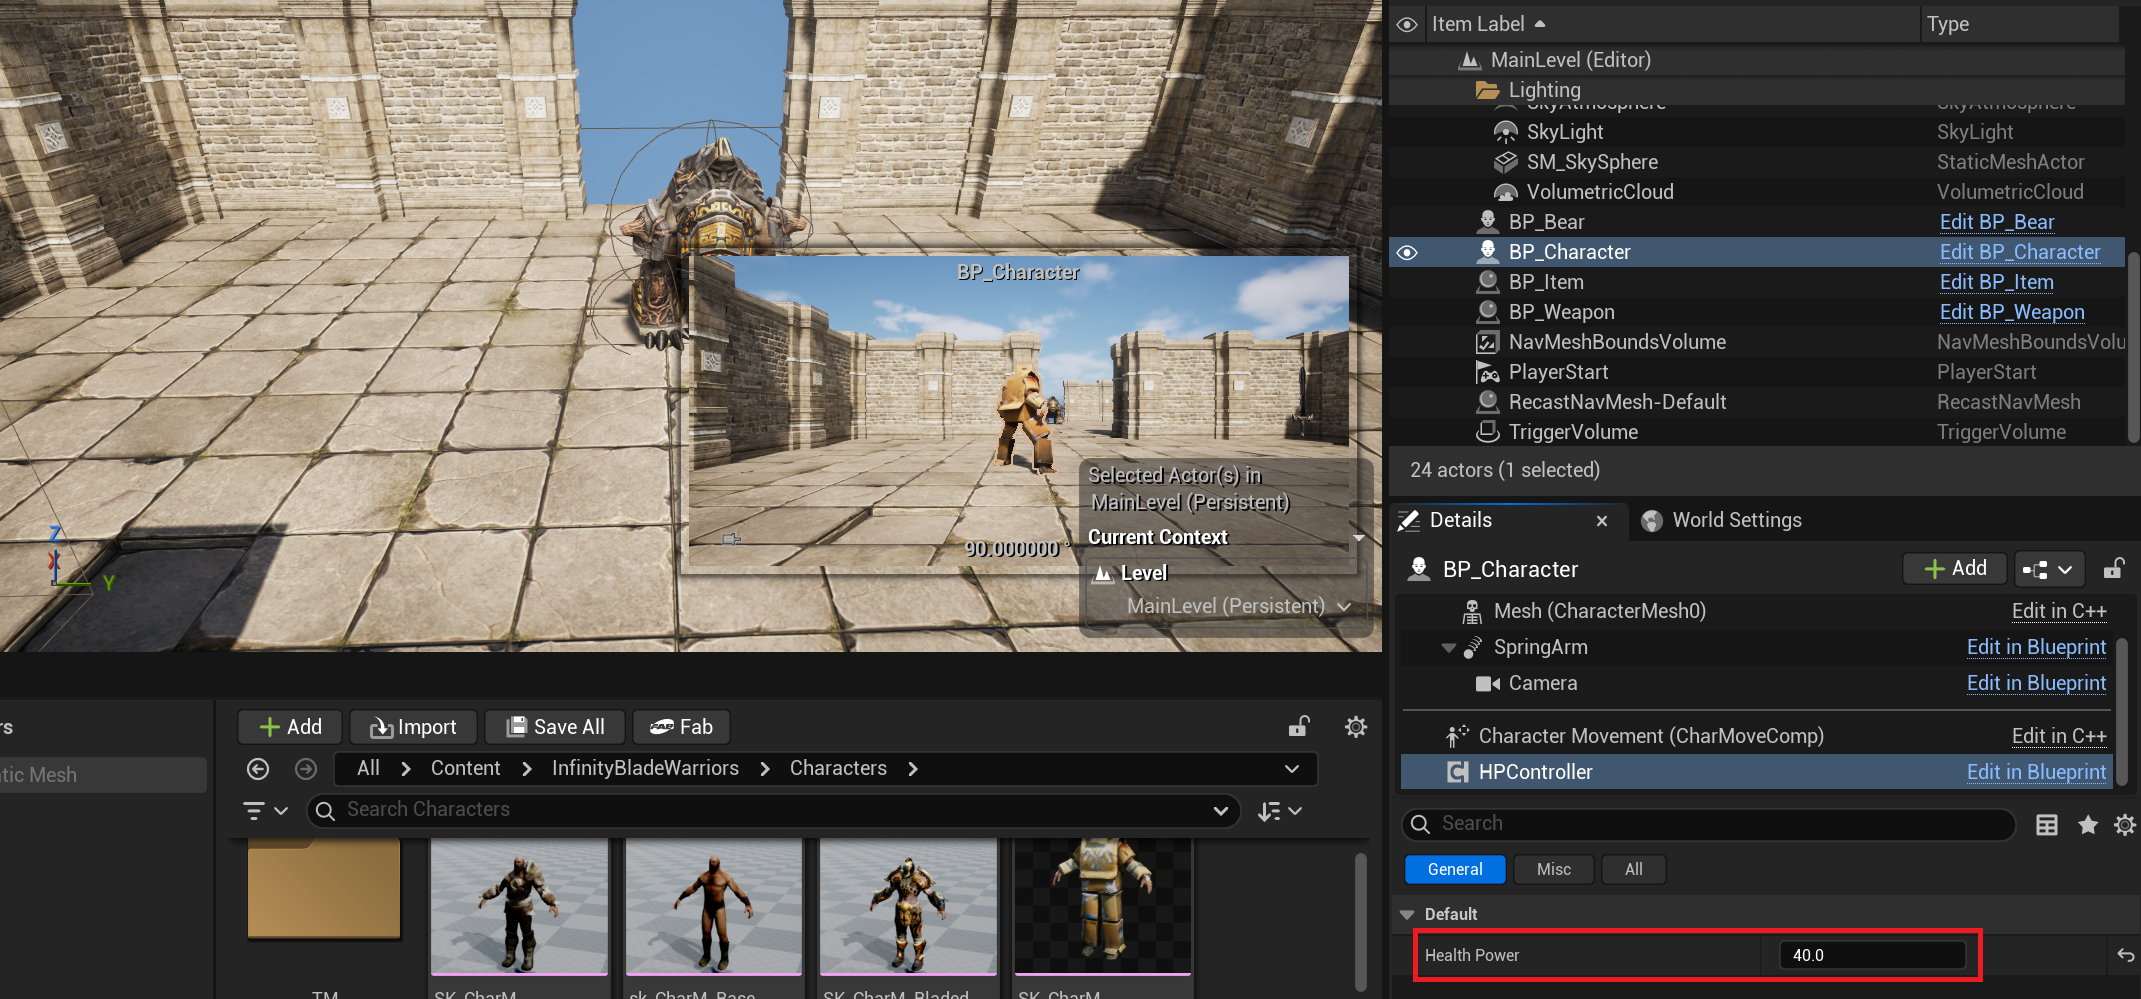Collapse the Default property section

click(x=1407, y=914)
